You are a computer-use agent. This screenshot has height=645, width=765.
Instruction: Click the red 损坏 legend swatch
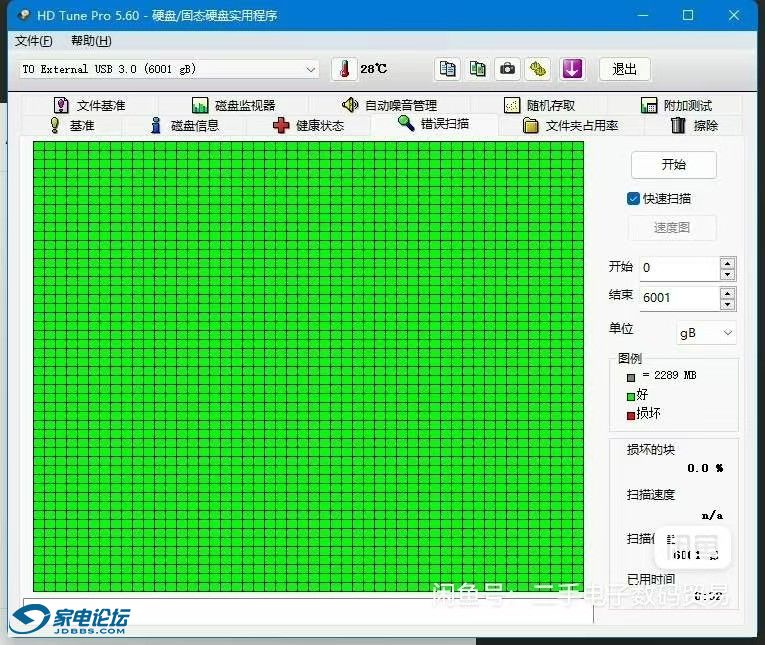coord(631,416)
